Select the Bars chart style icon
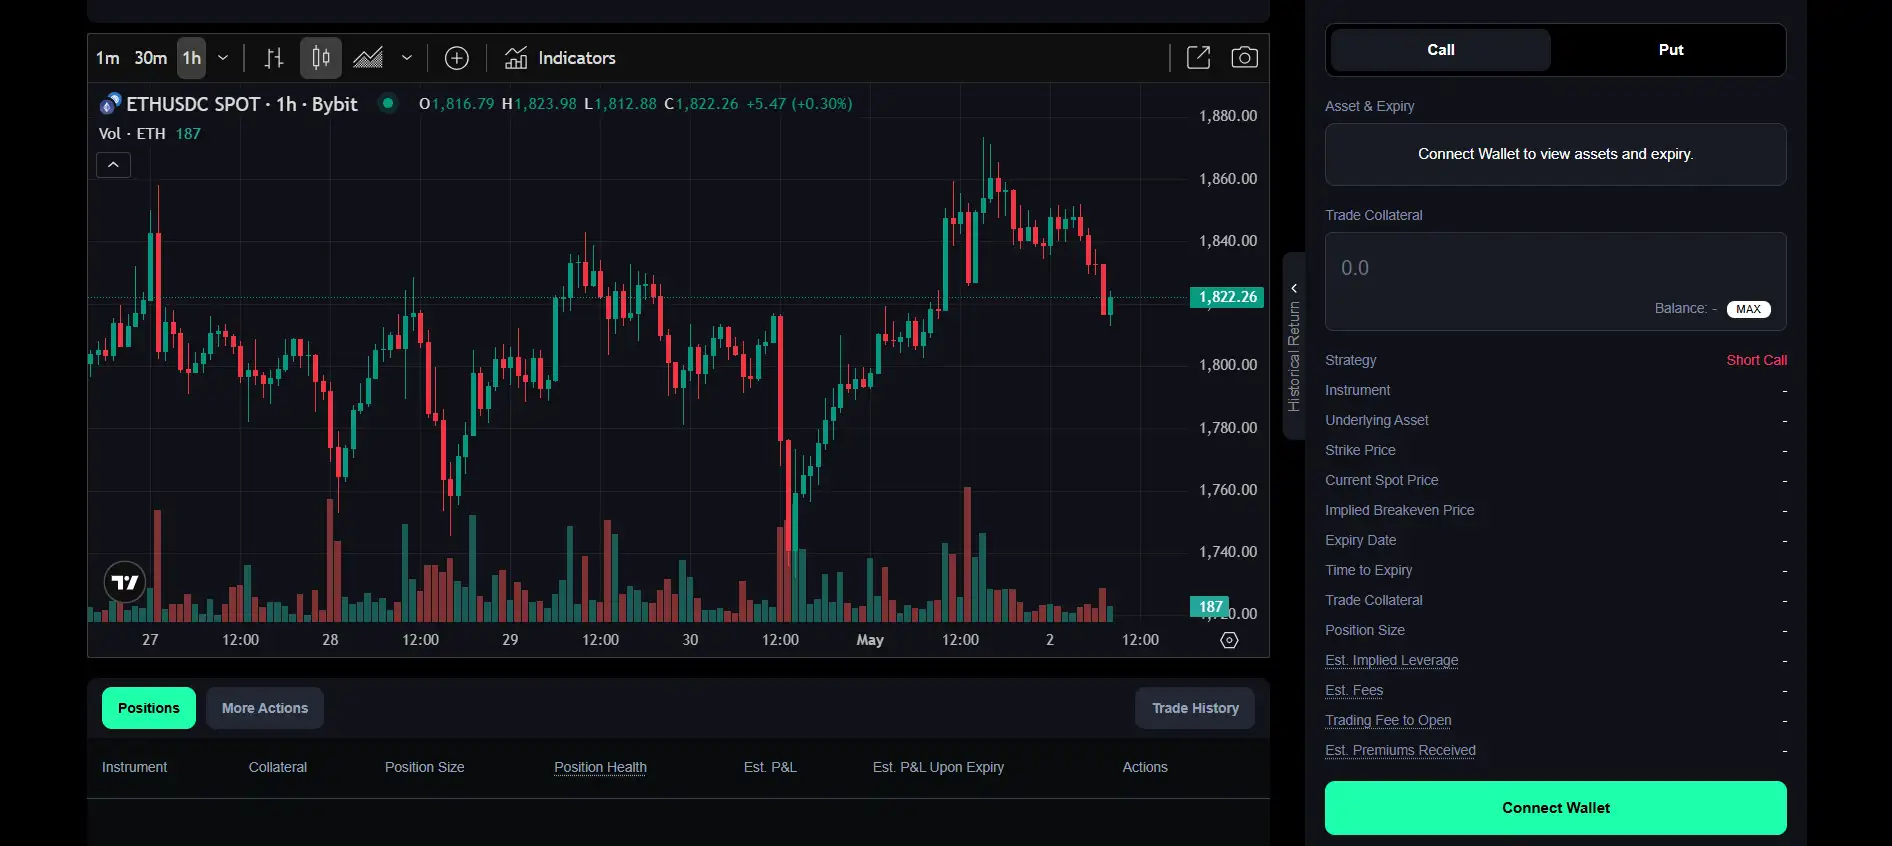Screen dimensions: 1892x846 coord(274,58)
